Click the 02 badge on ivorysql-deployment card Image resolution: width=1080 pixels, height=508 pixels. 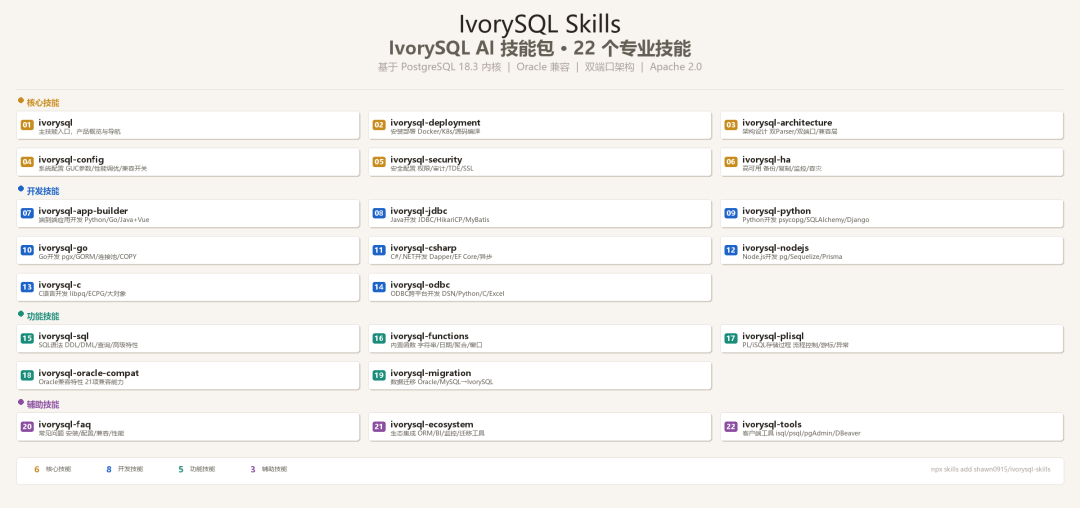click(379, 125)
